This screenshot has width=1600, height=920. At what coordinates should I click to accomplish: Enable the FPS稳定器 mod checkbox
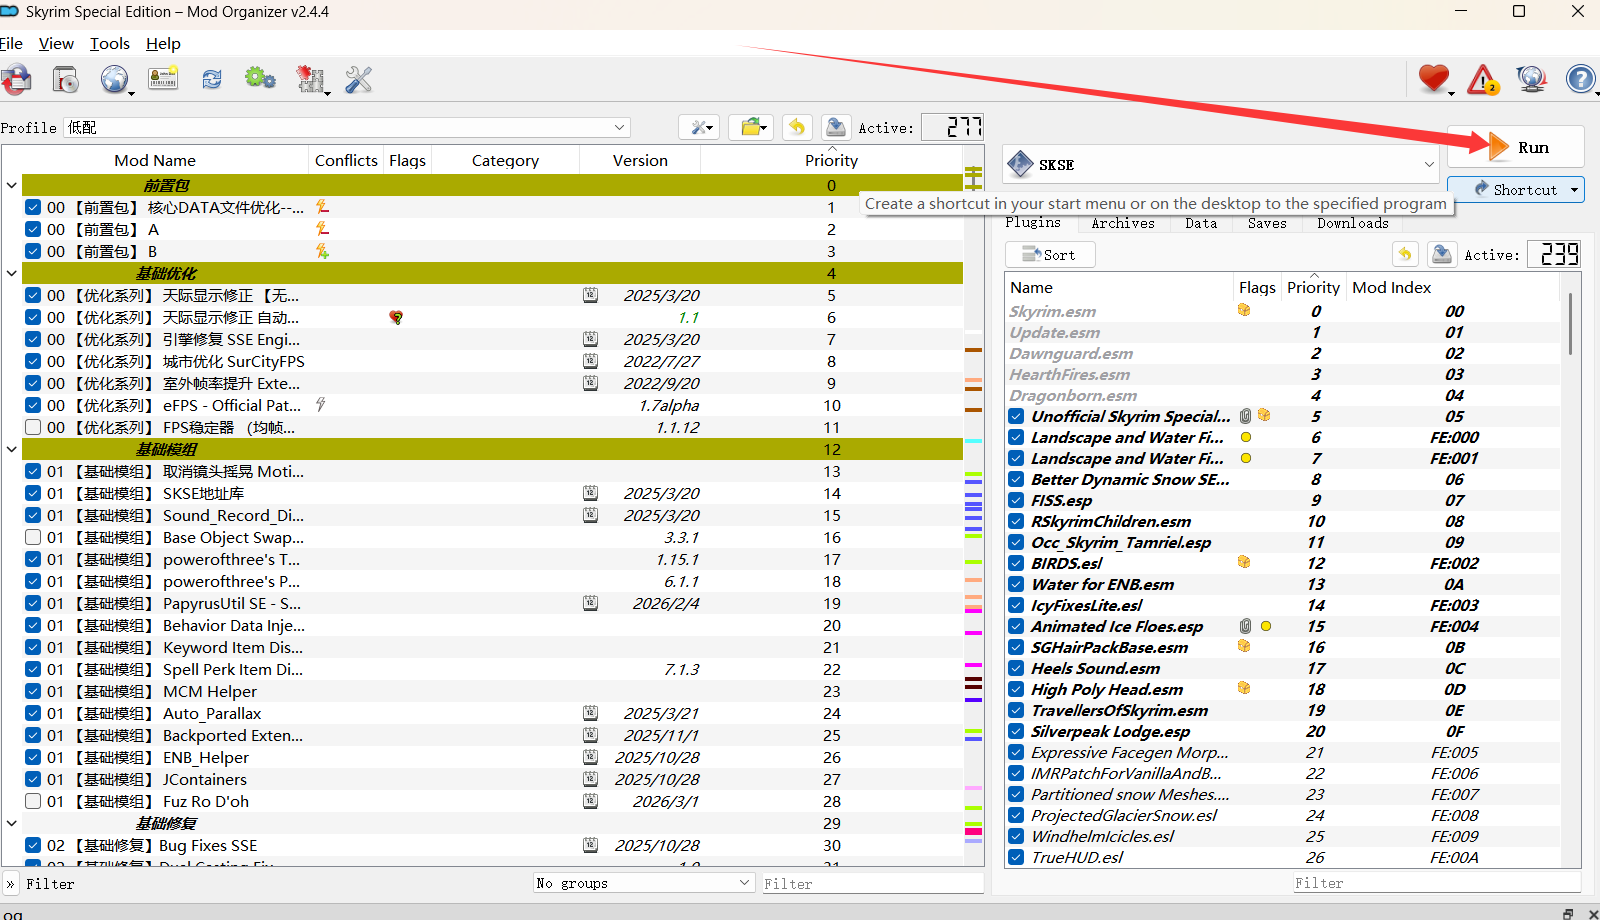pos(33,428)
